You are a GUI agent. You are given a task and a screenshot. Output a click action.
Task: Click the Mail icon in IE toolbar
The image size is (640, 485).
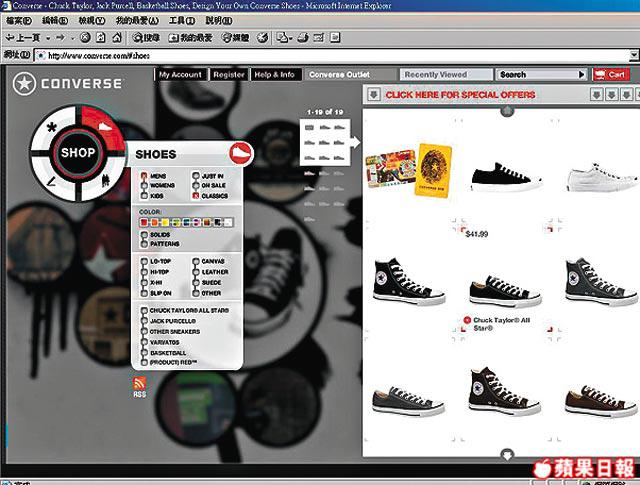click(284, 38)
